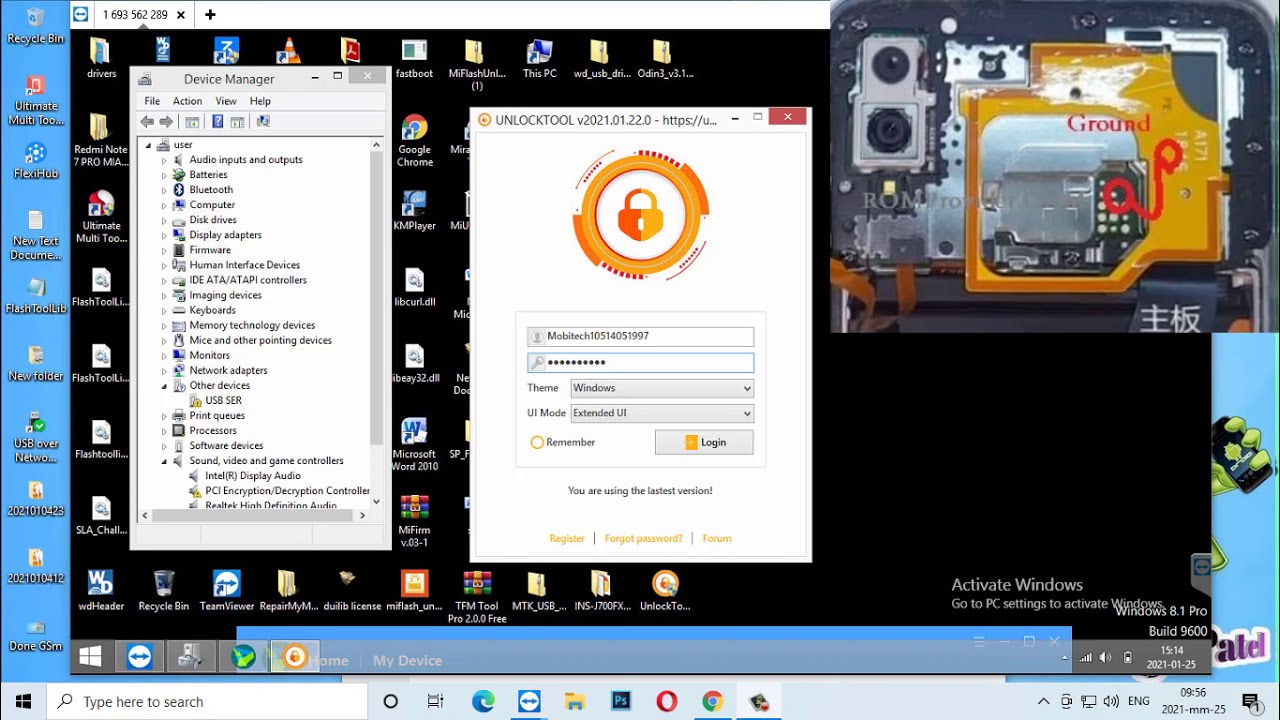Expand the Bluetooth tree node

tap(165, 190)
